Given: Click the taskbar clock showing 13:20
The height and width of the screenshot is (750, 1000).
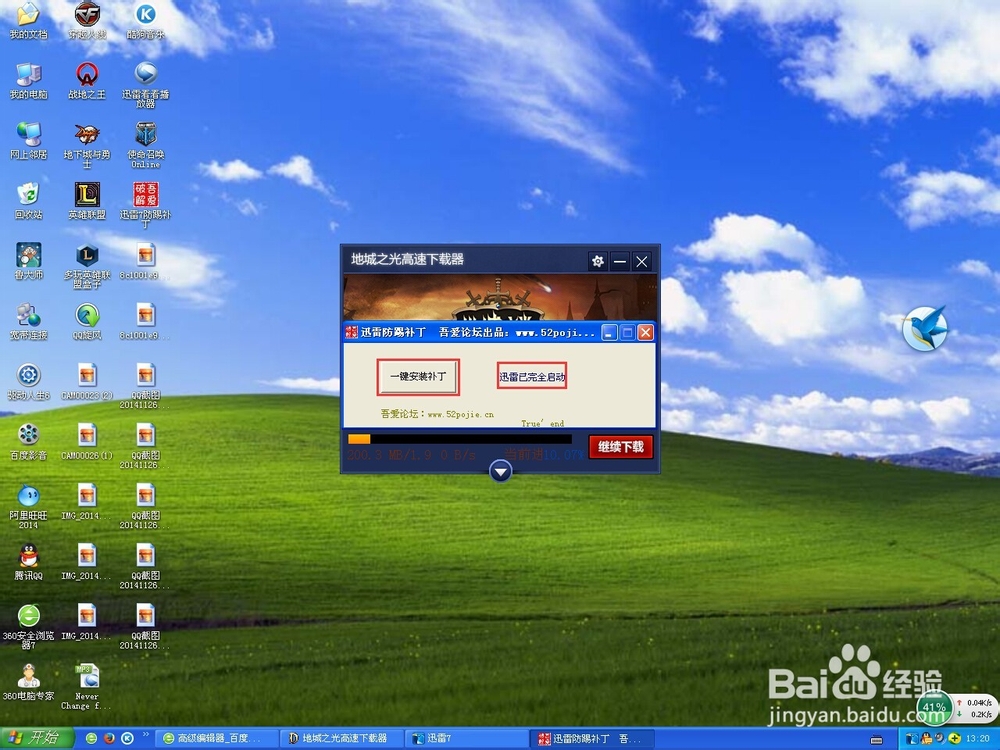Looking at the screenshot, I should 978,739.
